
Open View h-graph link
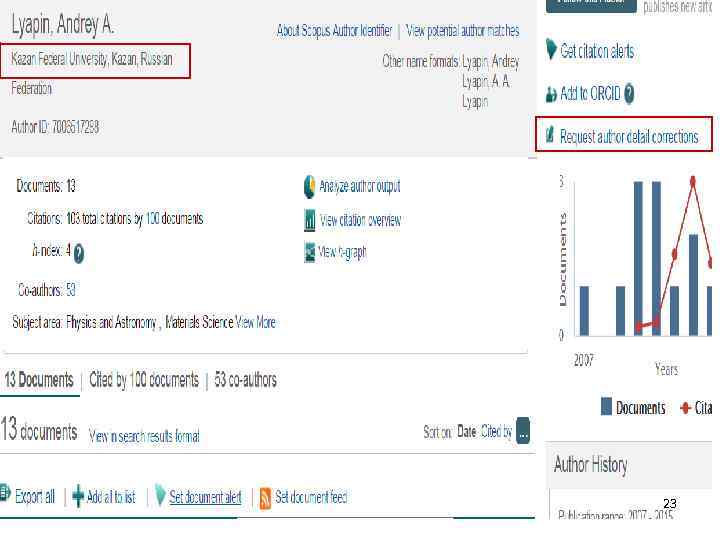[x=342, y=252]
